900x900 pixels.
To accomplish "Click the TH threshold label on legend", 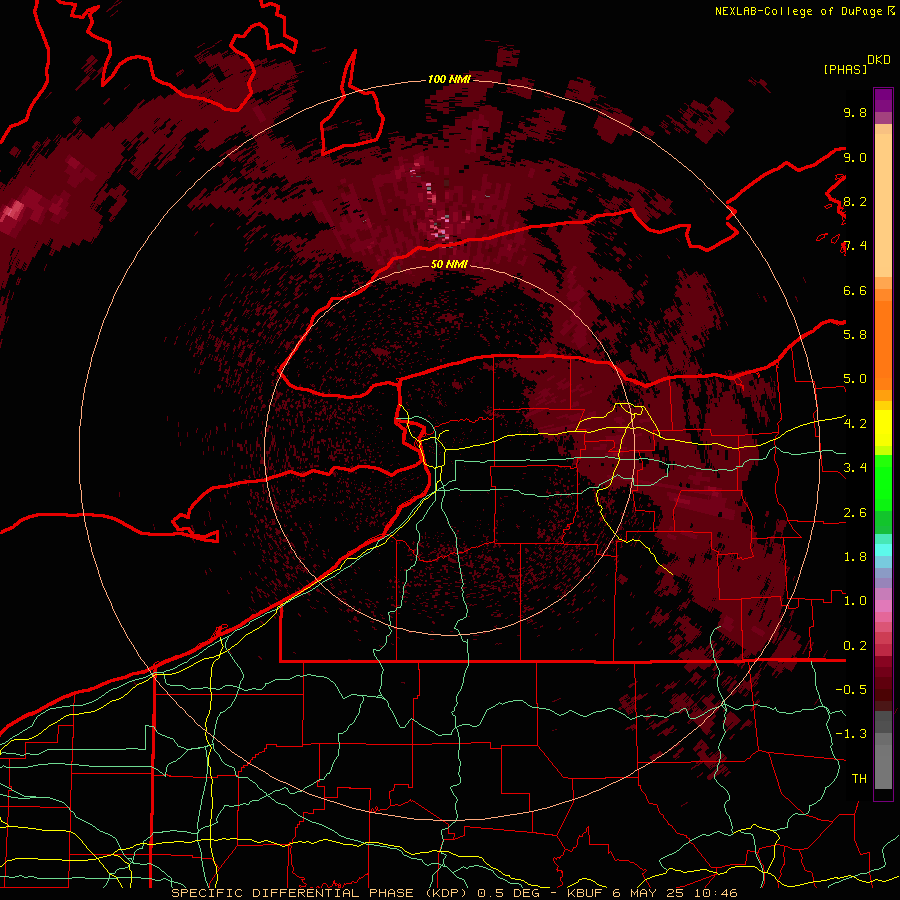I will 859,779.
